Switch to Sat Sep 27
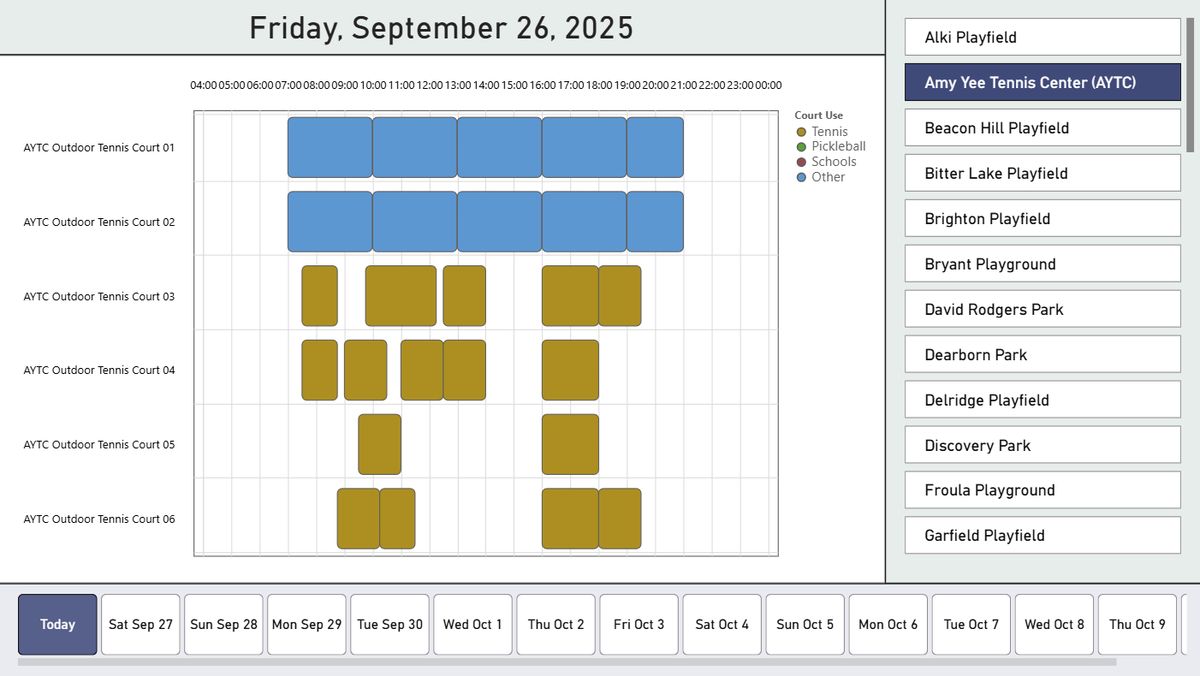1200x676 pixels. (141, 625)
